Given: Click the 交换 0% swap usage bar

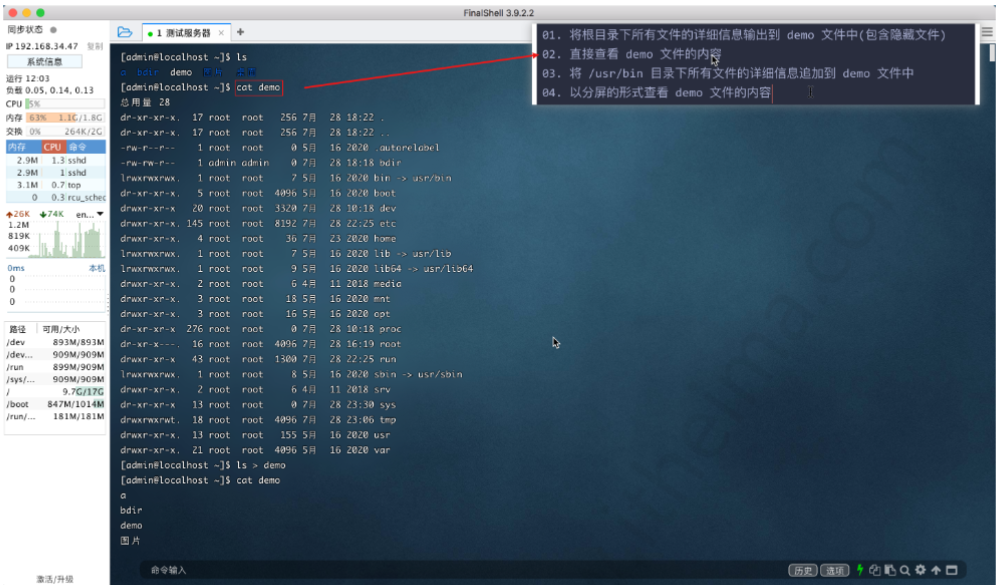Looking at the screenshot, I should tap(65, 131).
